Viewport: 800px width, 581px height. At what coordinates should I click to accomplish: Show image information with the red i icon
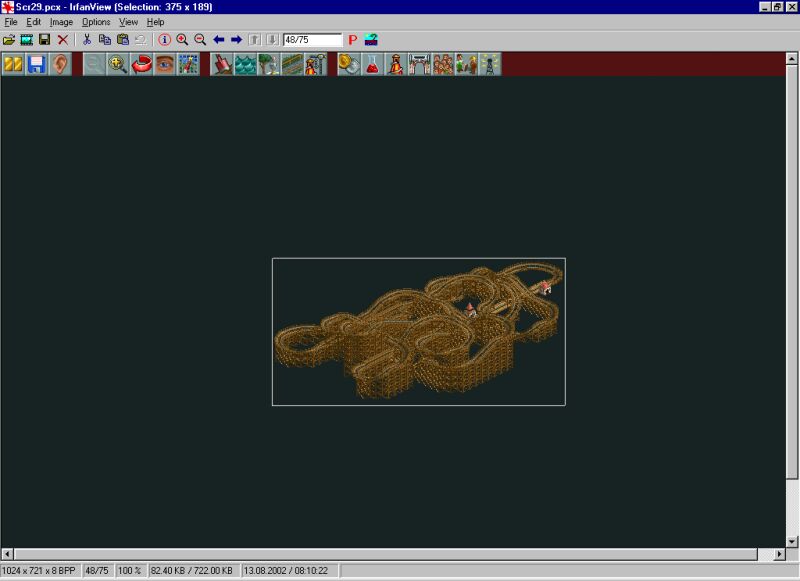point(164,40)
